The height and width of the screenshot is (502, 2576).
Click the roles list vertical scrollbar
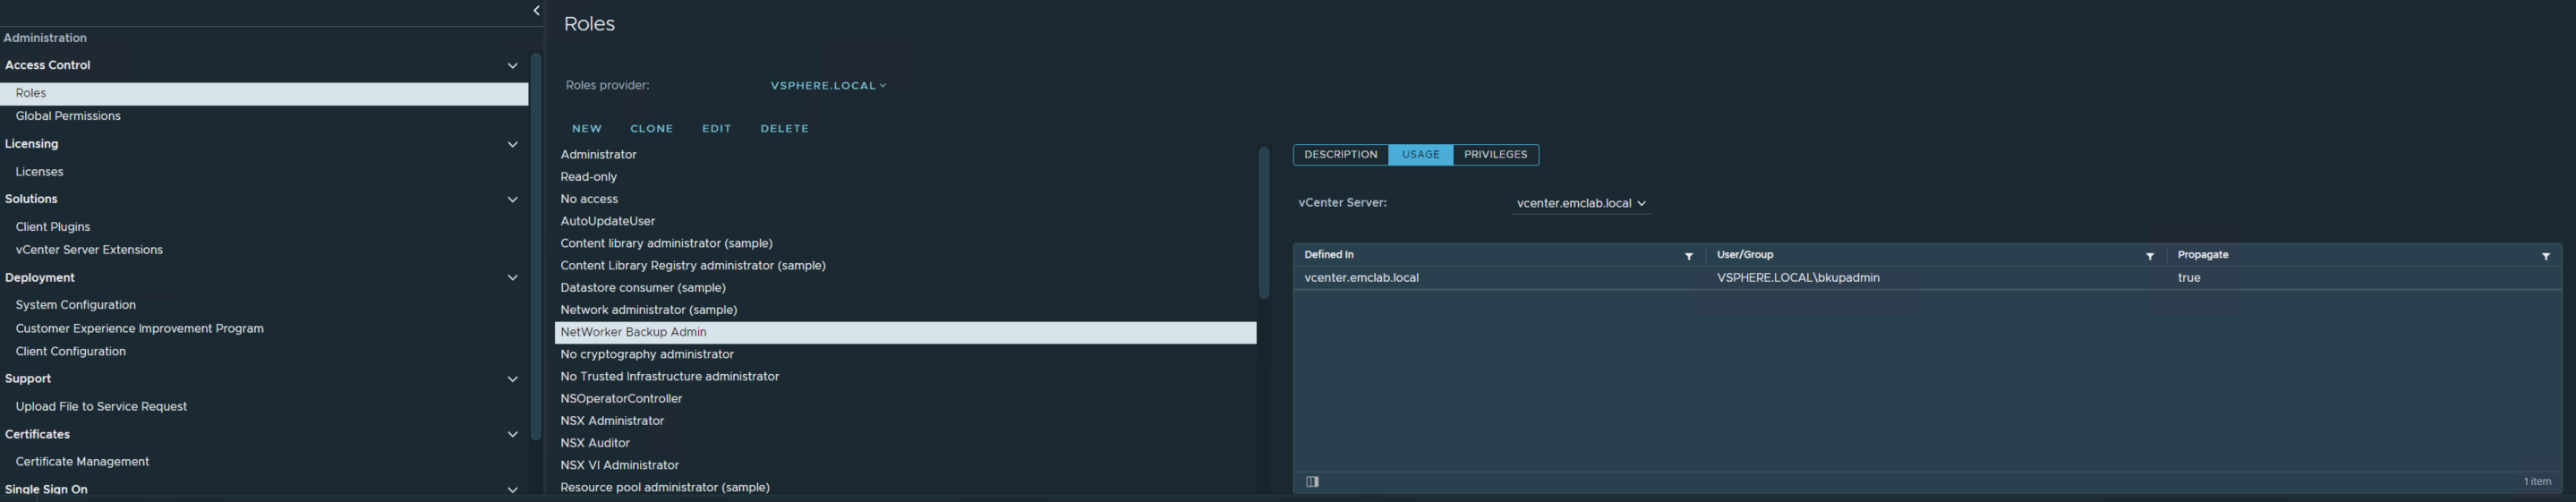coord(1263,222)
